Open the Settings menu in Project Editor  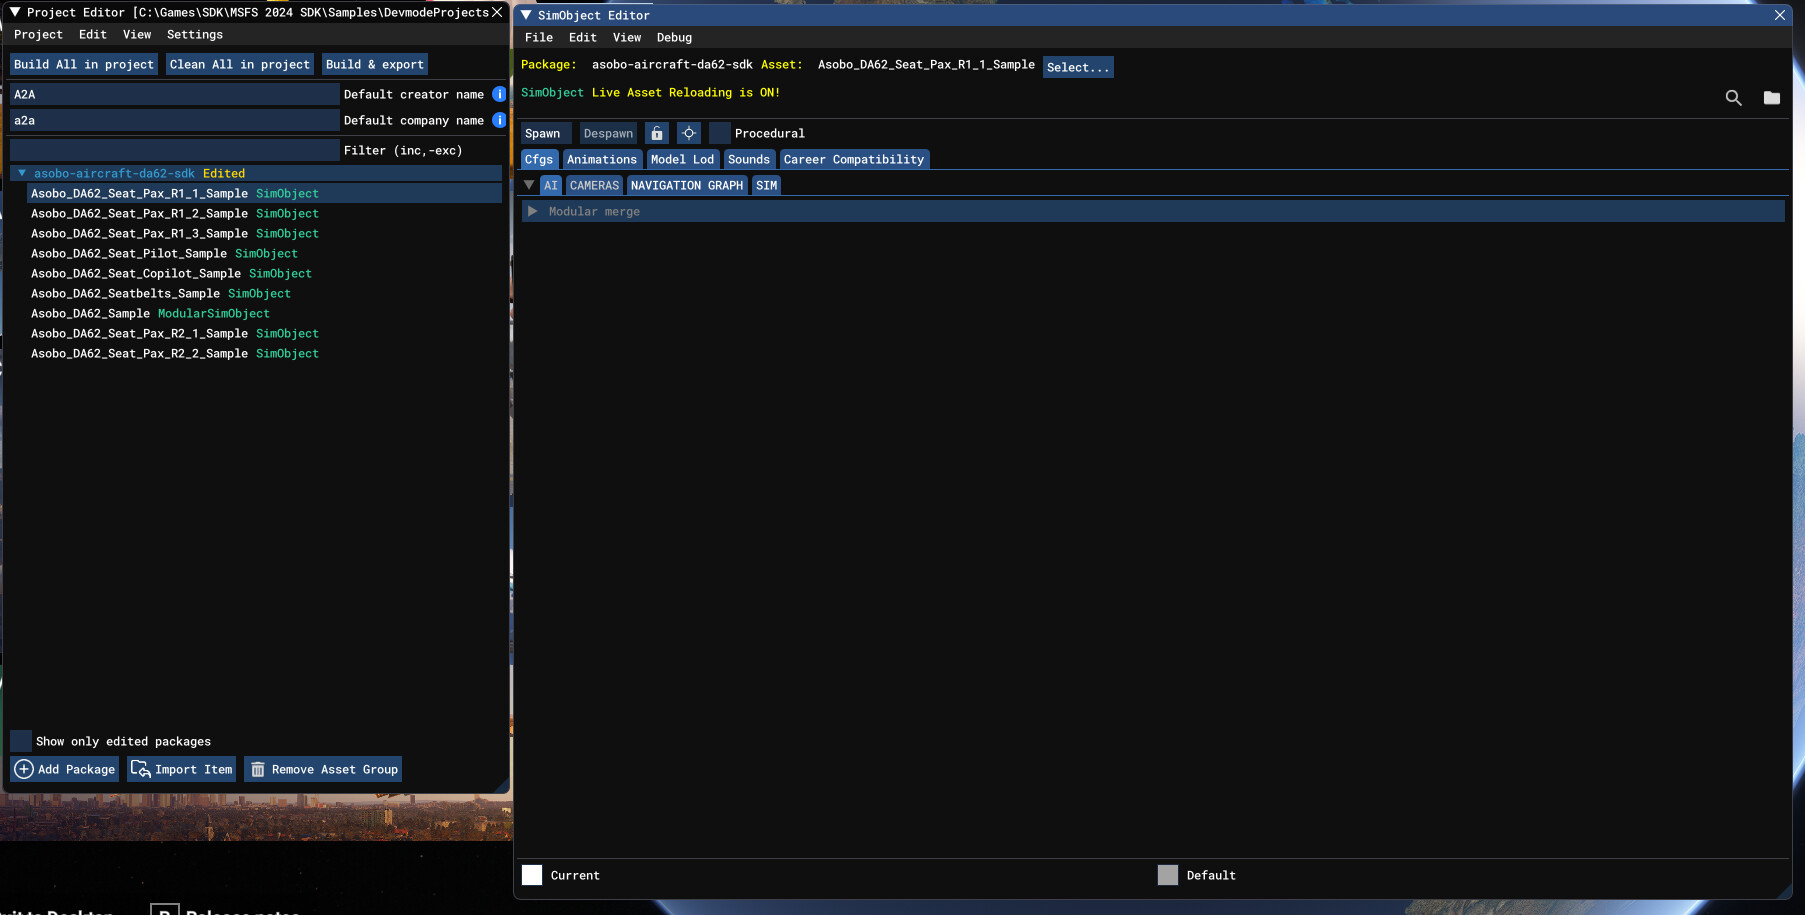pyautogui.click(x=195, y=34)
